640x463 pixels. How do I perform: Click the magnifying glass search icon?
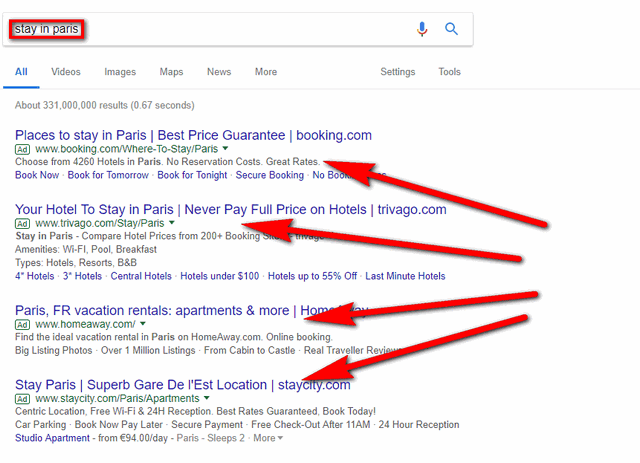pyautogui.click(x=452, y=29)
